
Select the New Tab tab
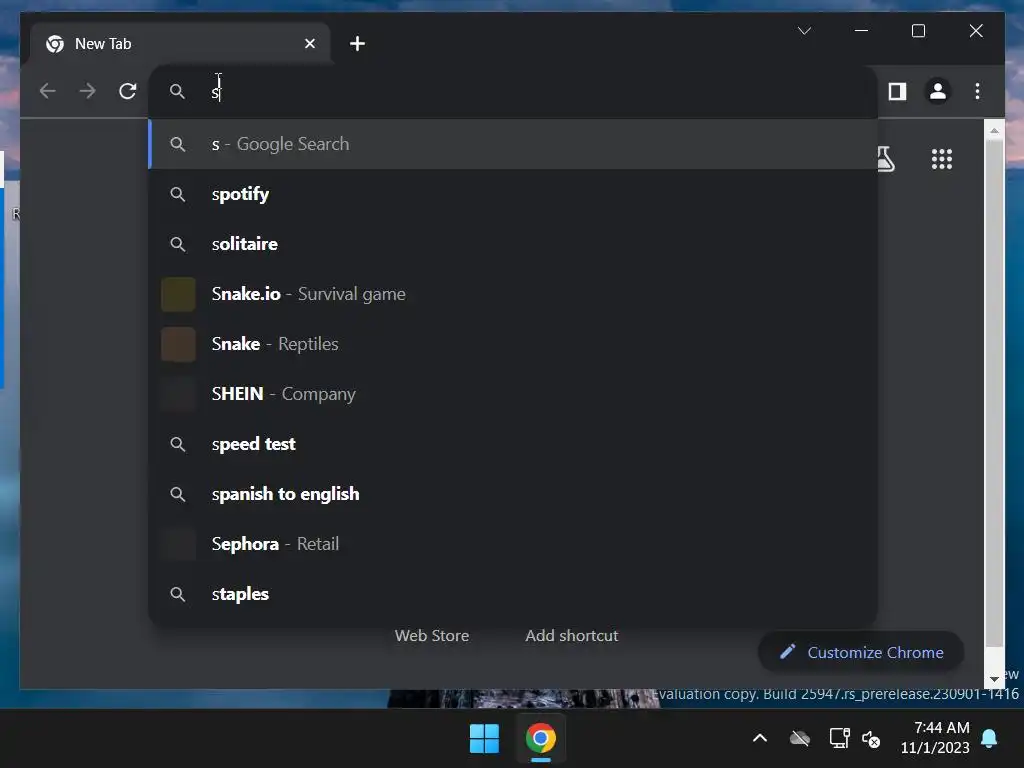tap(180, 44)
